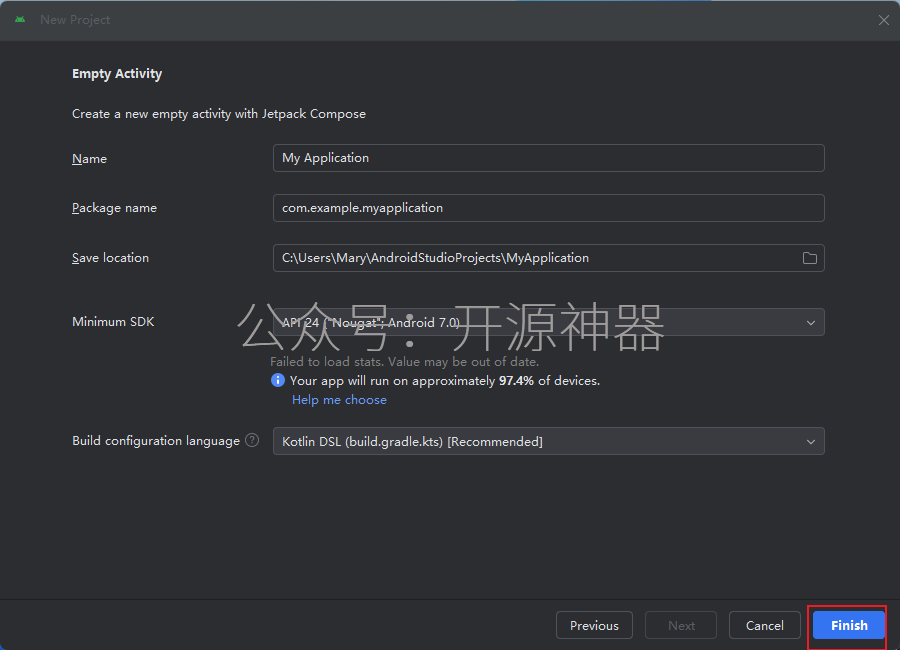900x650 pixels.
Task: Click the Android logo icon in title bar
Action: pyautogui.click(x=20, y=20)
